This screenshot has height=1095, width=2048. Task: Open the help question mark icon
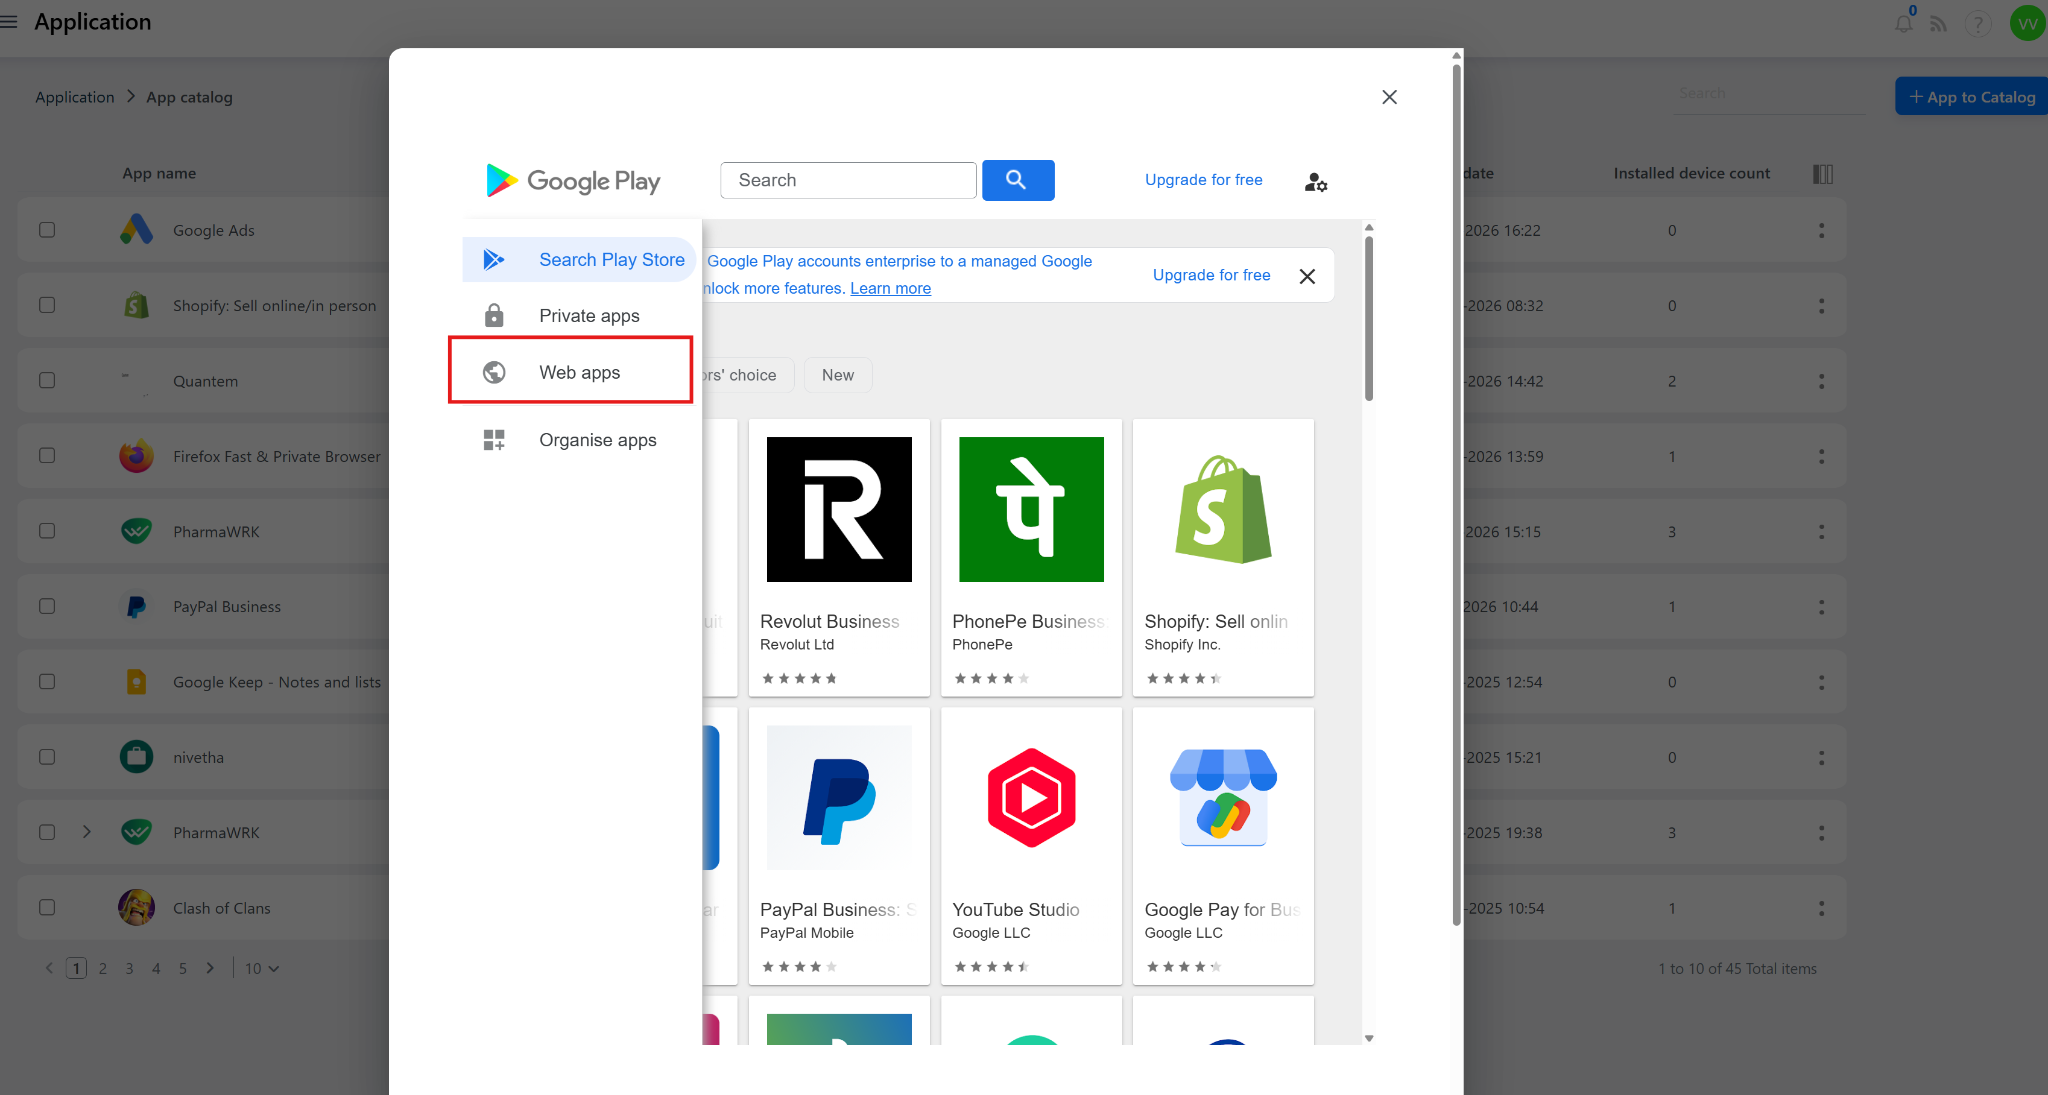coord(1977,24)
